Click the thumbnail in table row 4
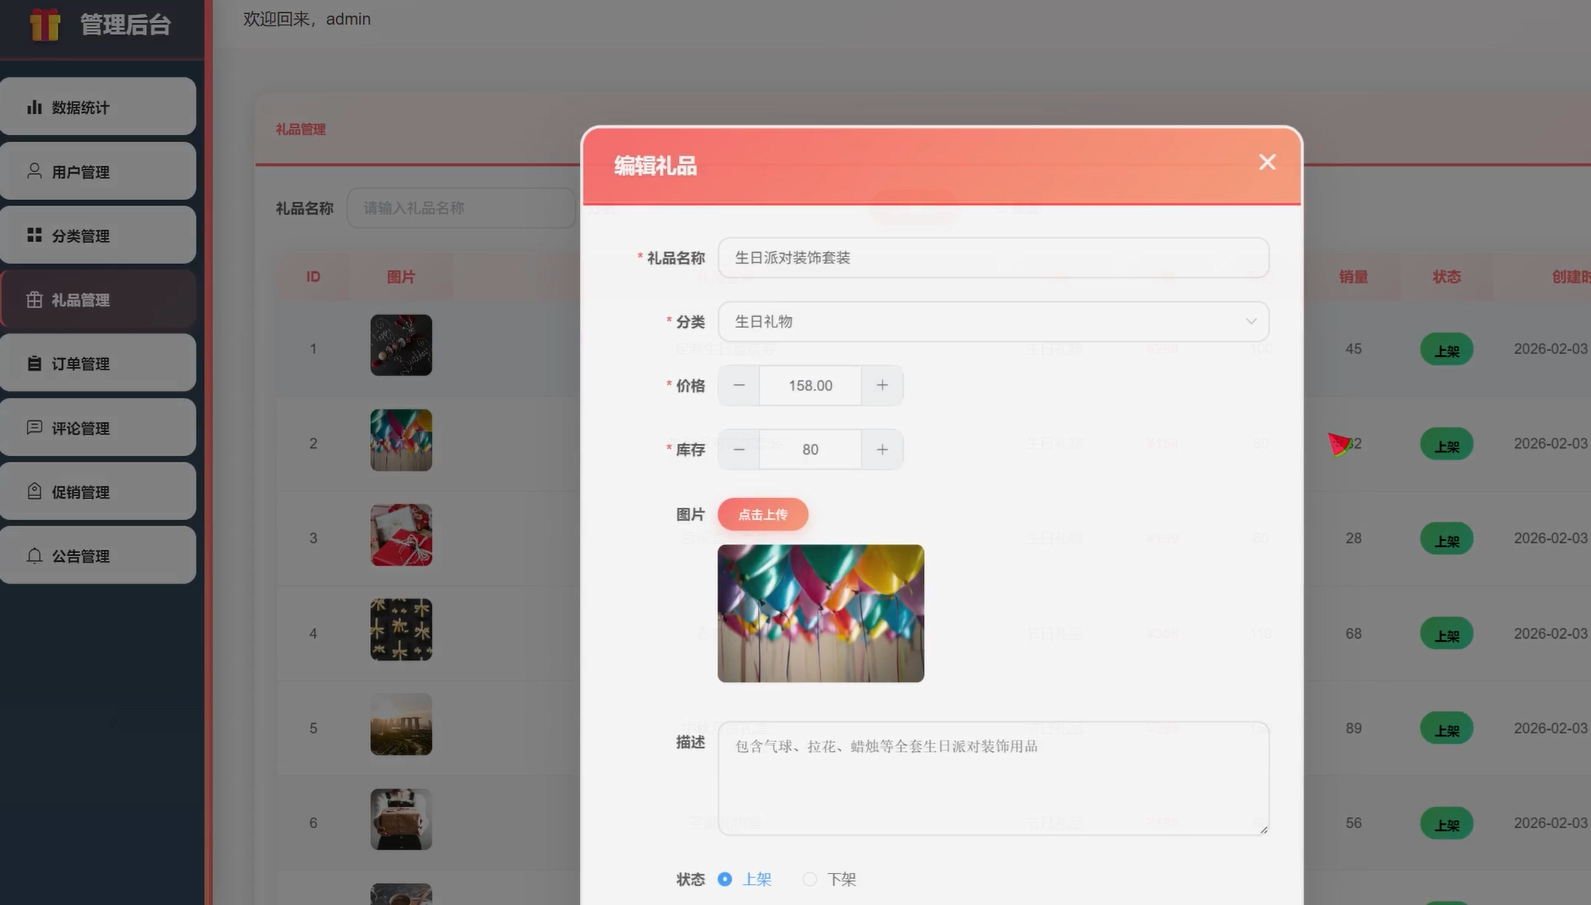 coord(401,630)
